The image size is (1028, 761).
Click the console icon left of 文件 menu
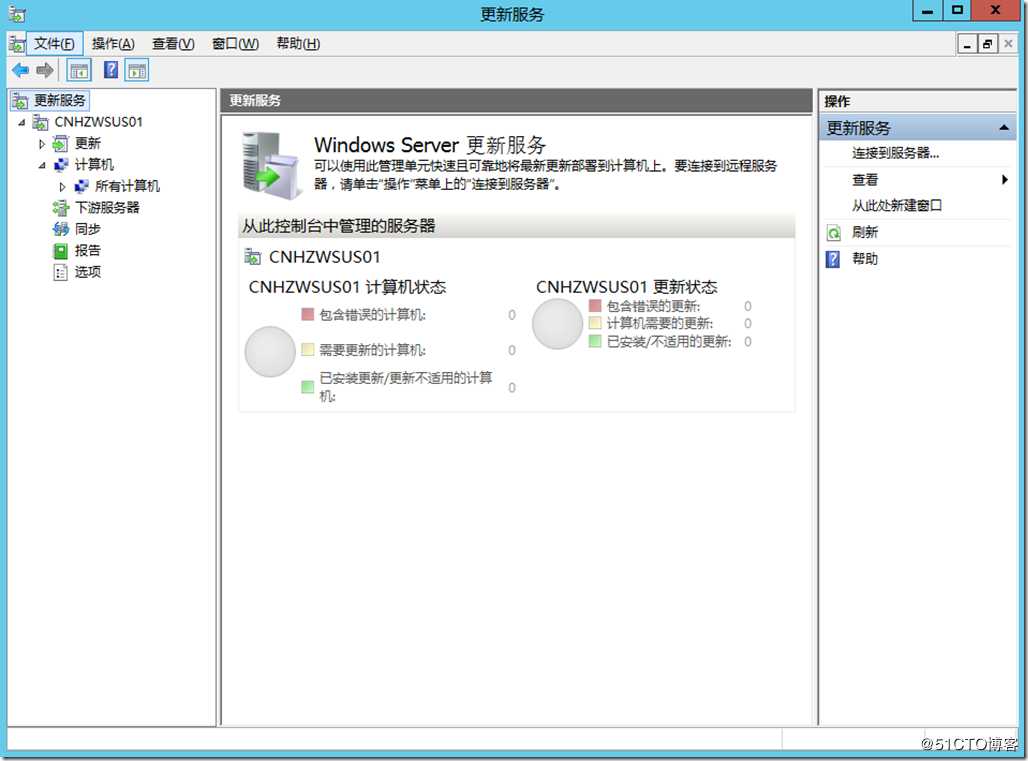click(18, 43)
